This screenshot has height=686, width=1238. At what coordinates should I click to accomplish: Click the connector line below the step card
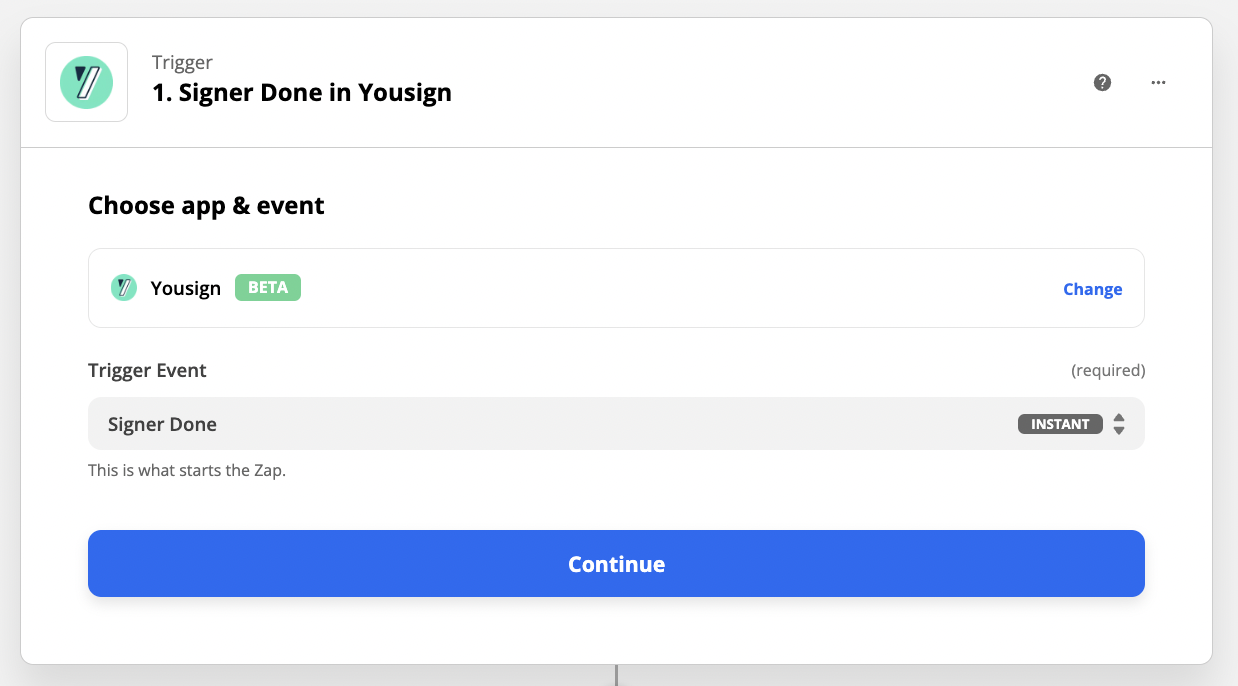(616, 675)
